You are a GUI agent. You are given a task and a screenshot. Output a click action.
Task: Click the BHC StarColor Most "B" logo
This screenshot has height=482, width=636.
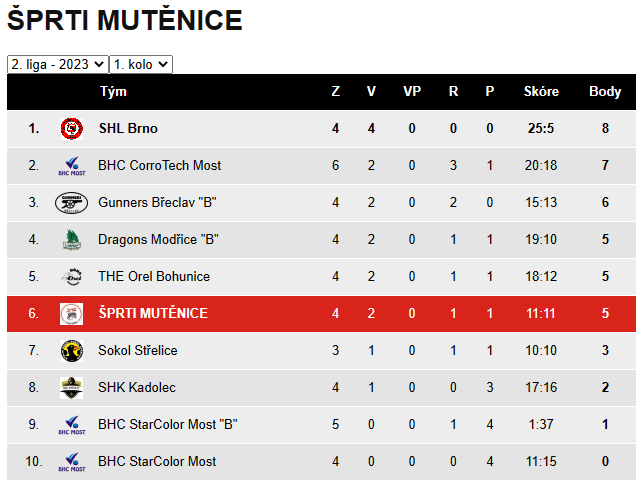coord(72,425)
